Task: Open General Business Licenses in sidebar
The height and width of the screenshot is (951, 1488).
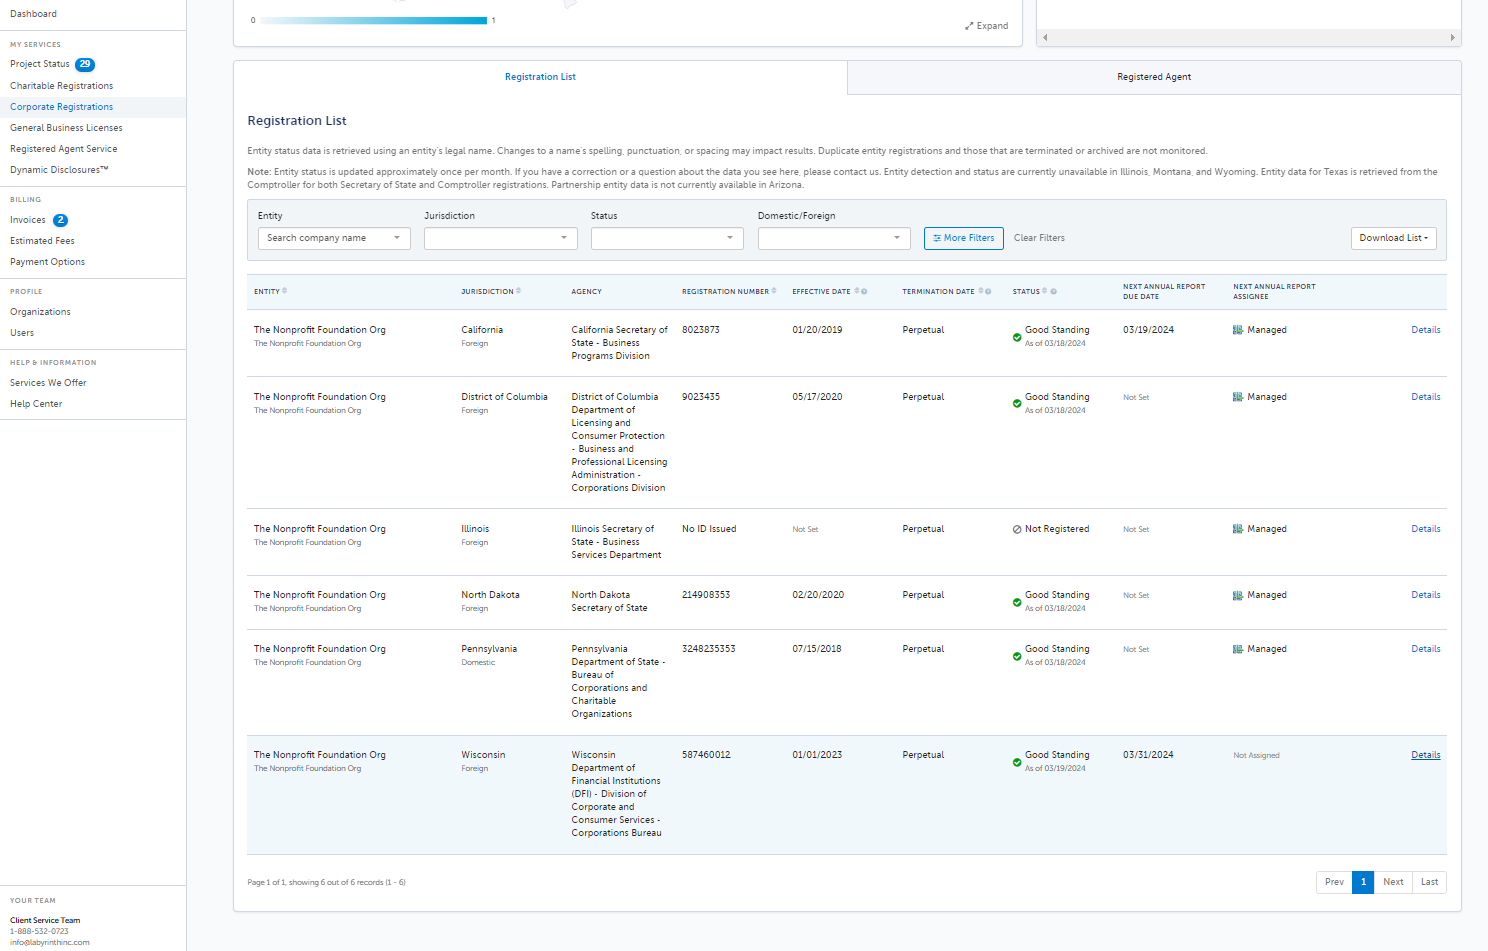Action: (66, 128)
